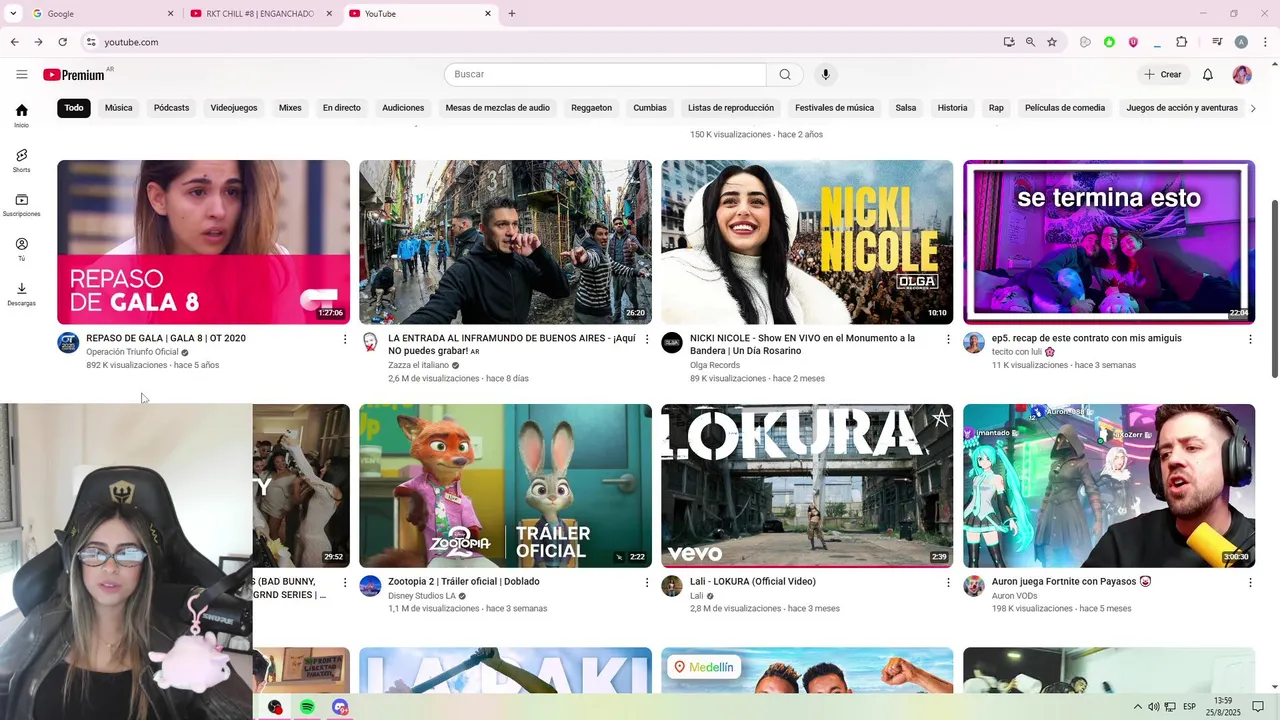Open a new browser tab
1280x720 pixels.
point(512,14)
